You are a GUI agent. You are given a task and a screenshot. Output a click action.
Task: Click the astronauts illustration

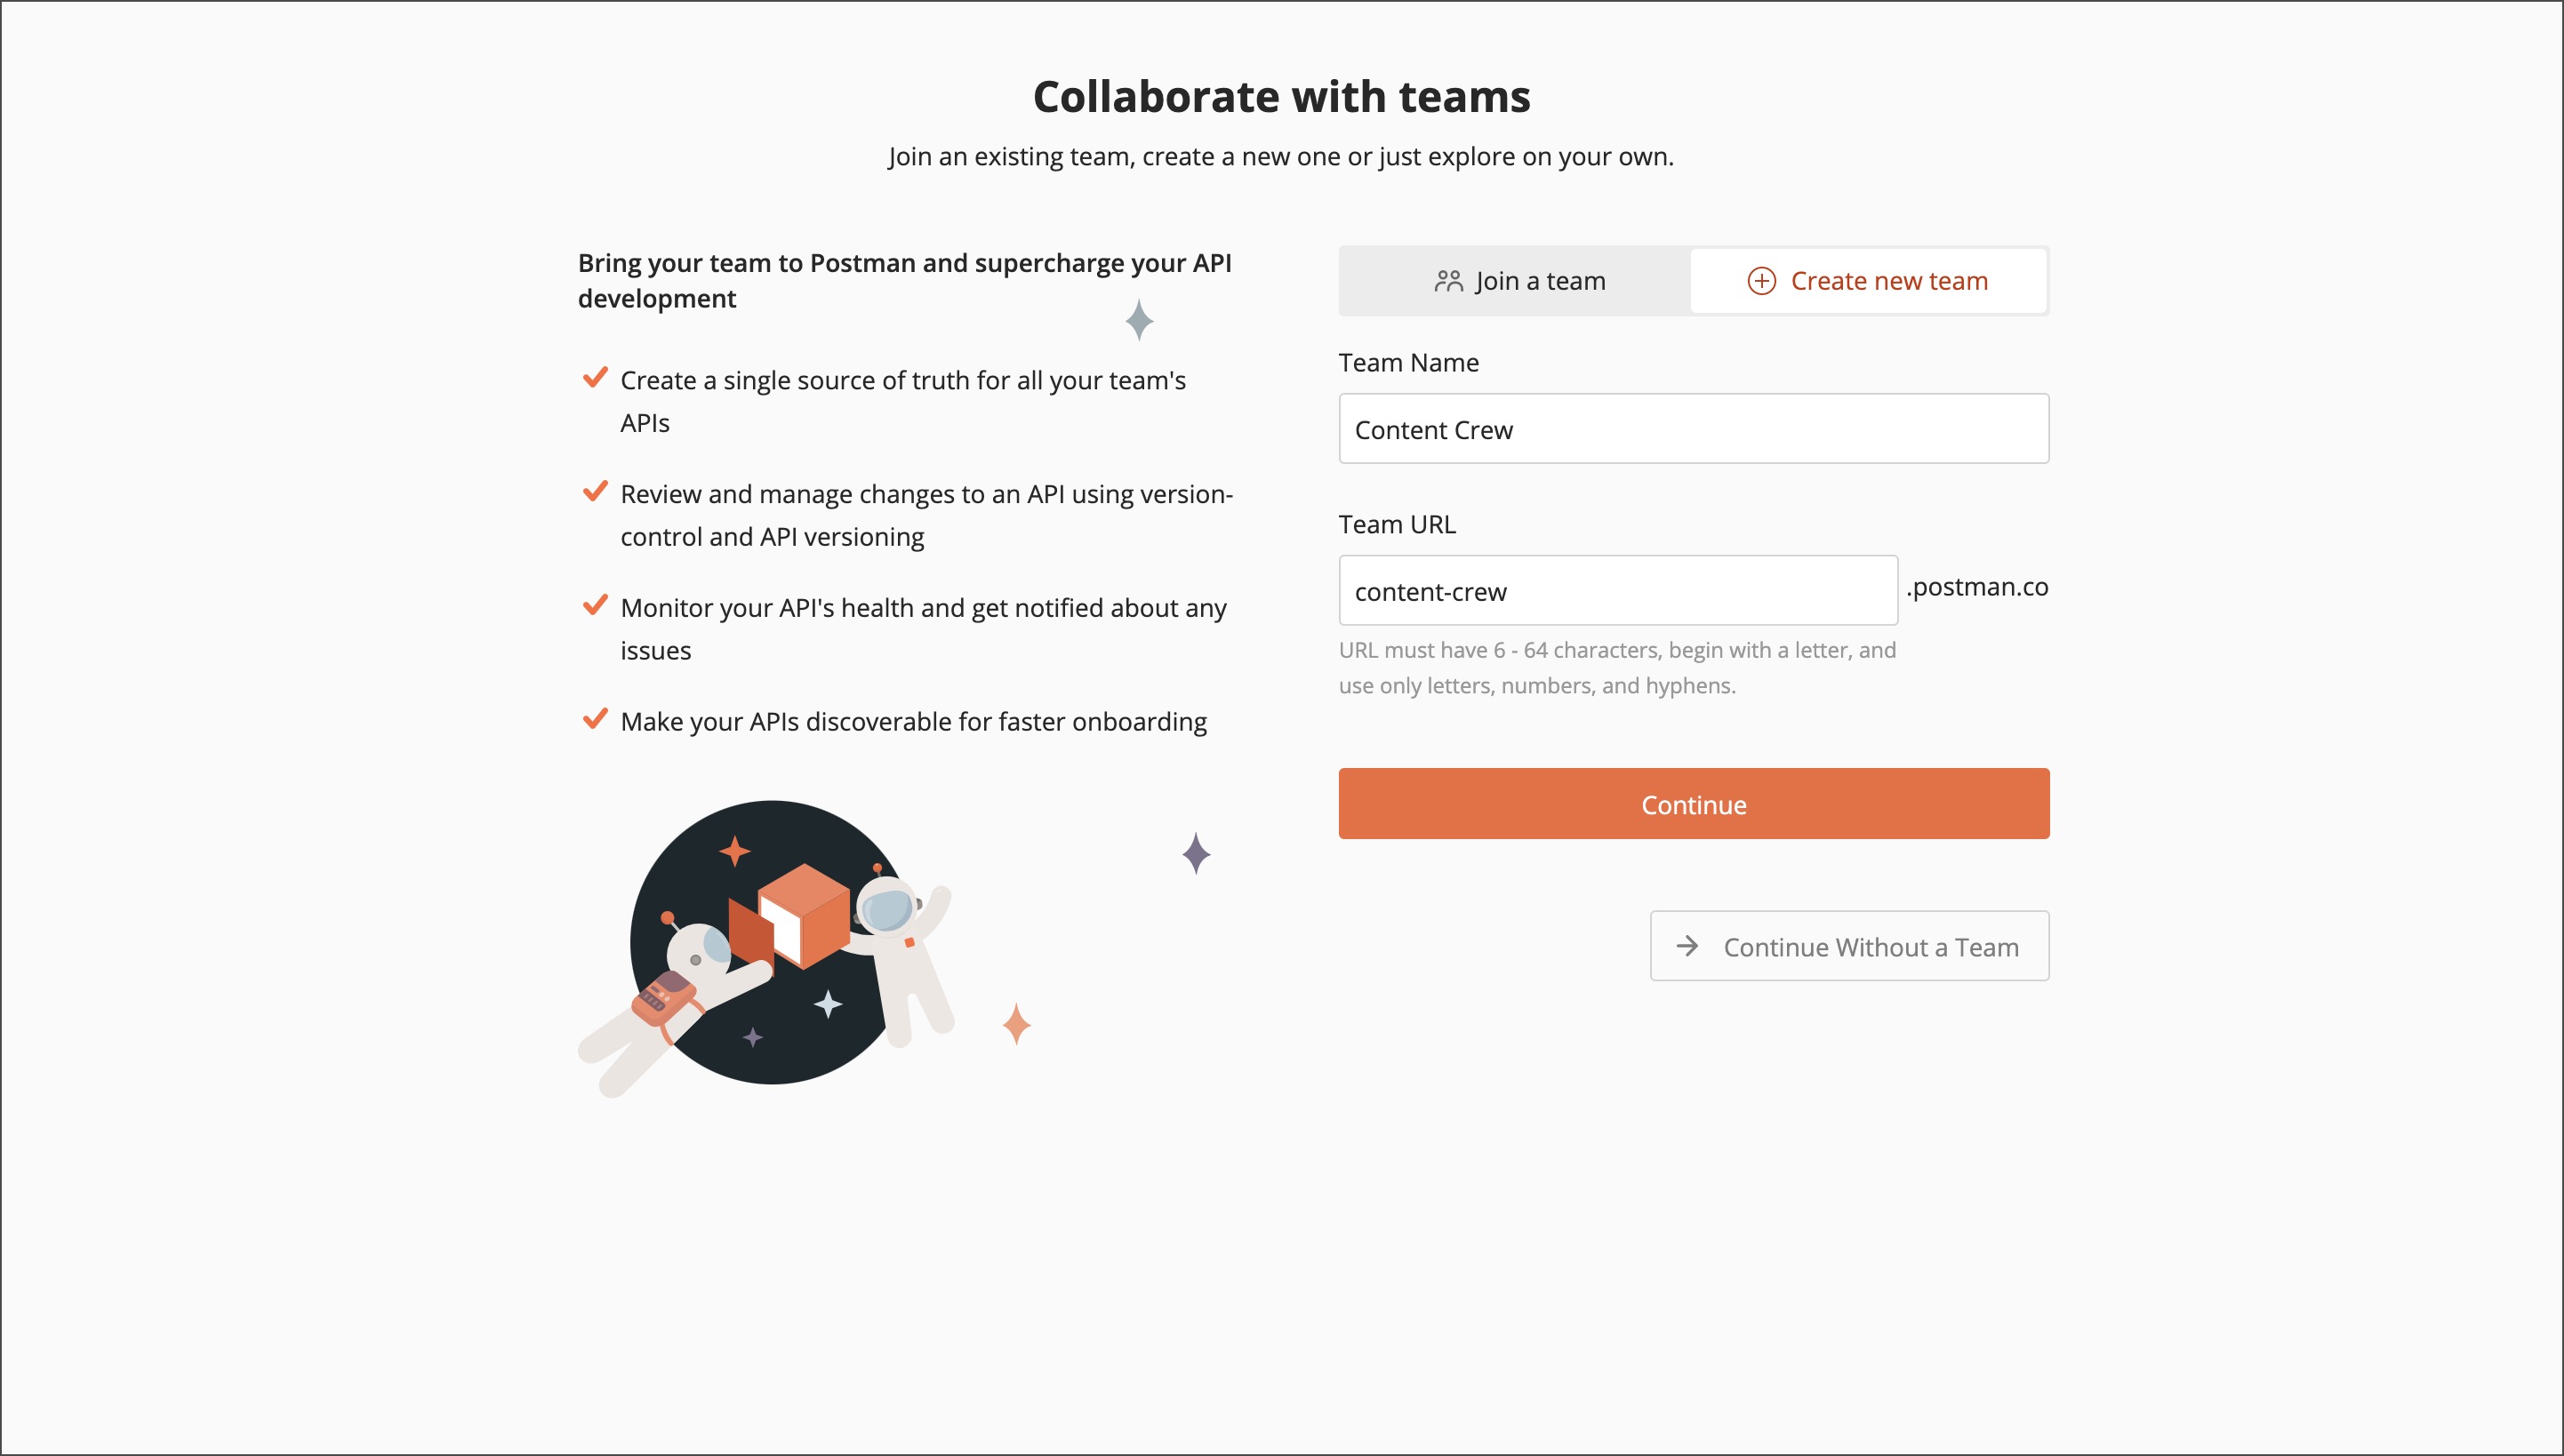tap(770, 945)
